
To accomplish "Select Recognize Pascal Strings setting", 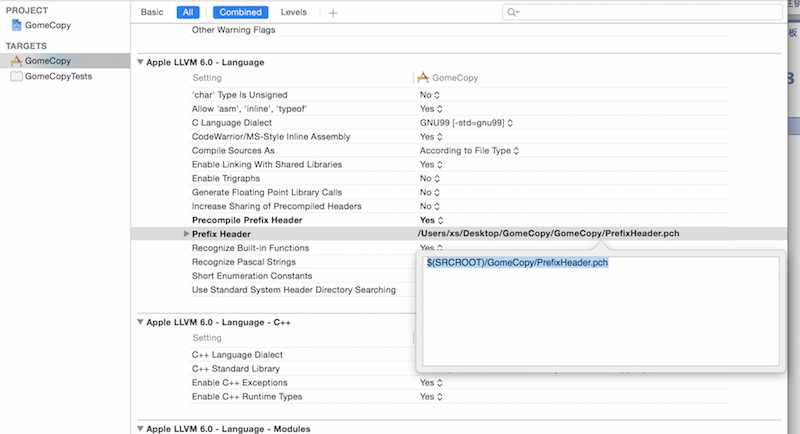I will click(244, 262).
